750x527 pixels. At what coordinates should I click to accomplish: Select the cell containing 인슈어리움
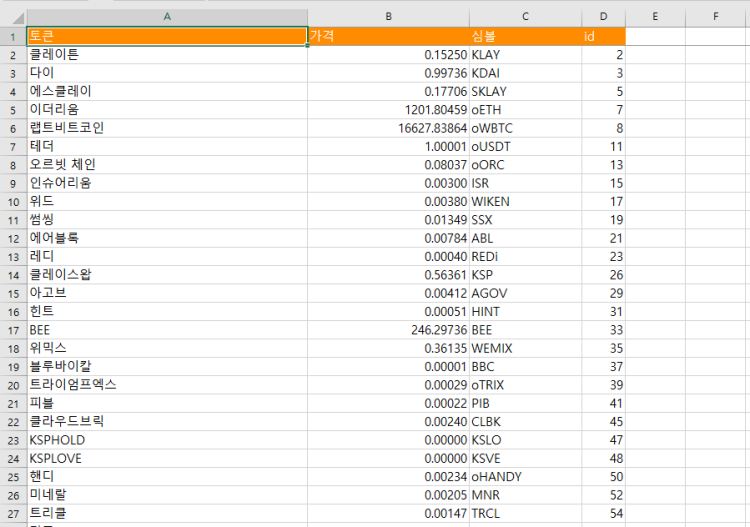167,183
